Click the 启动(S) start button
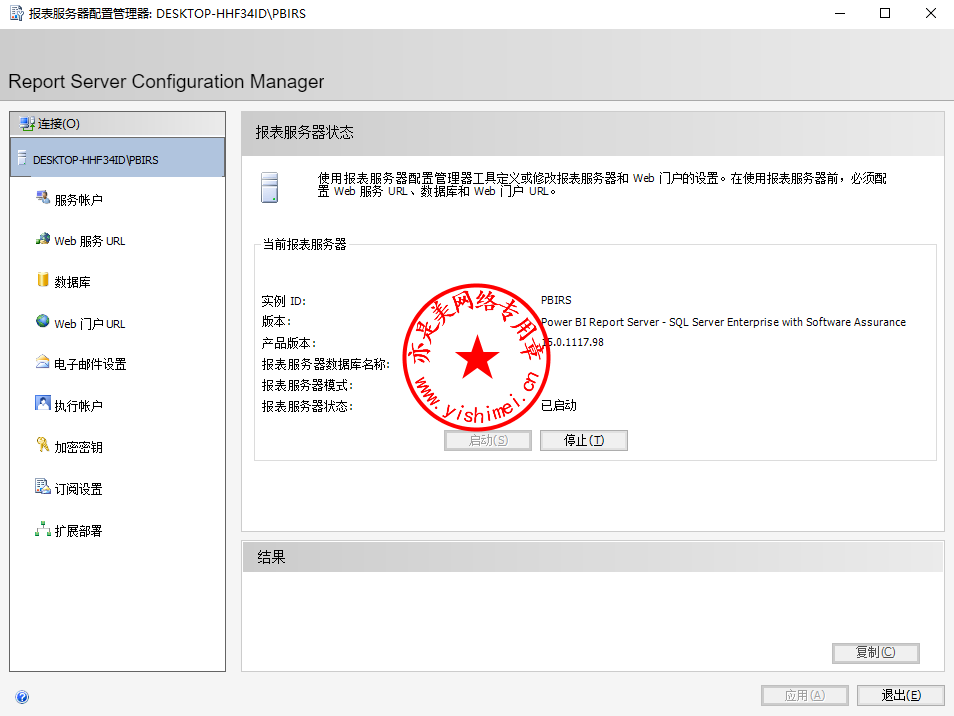This screenshot has height=716, width=954. point(488,440)
